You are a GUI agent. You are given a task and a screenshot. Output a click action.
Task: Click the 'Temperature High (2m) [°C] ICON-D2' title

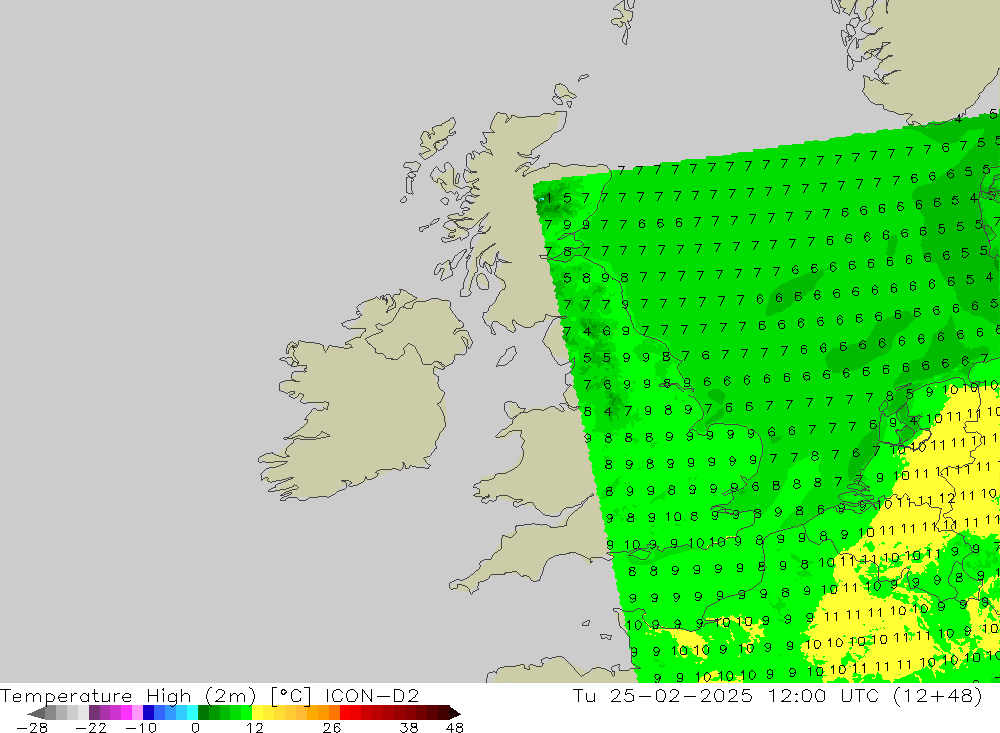point(210,695)
